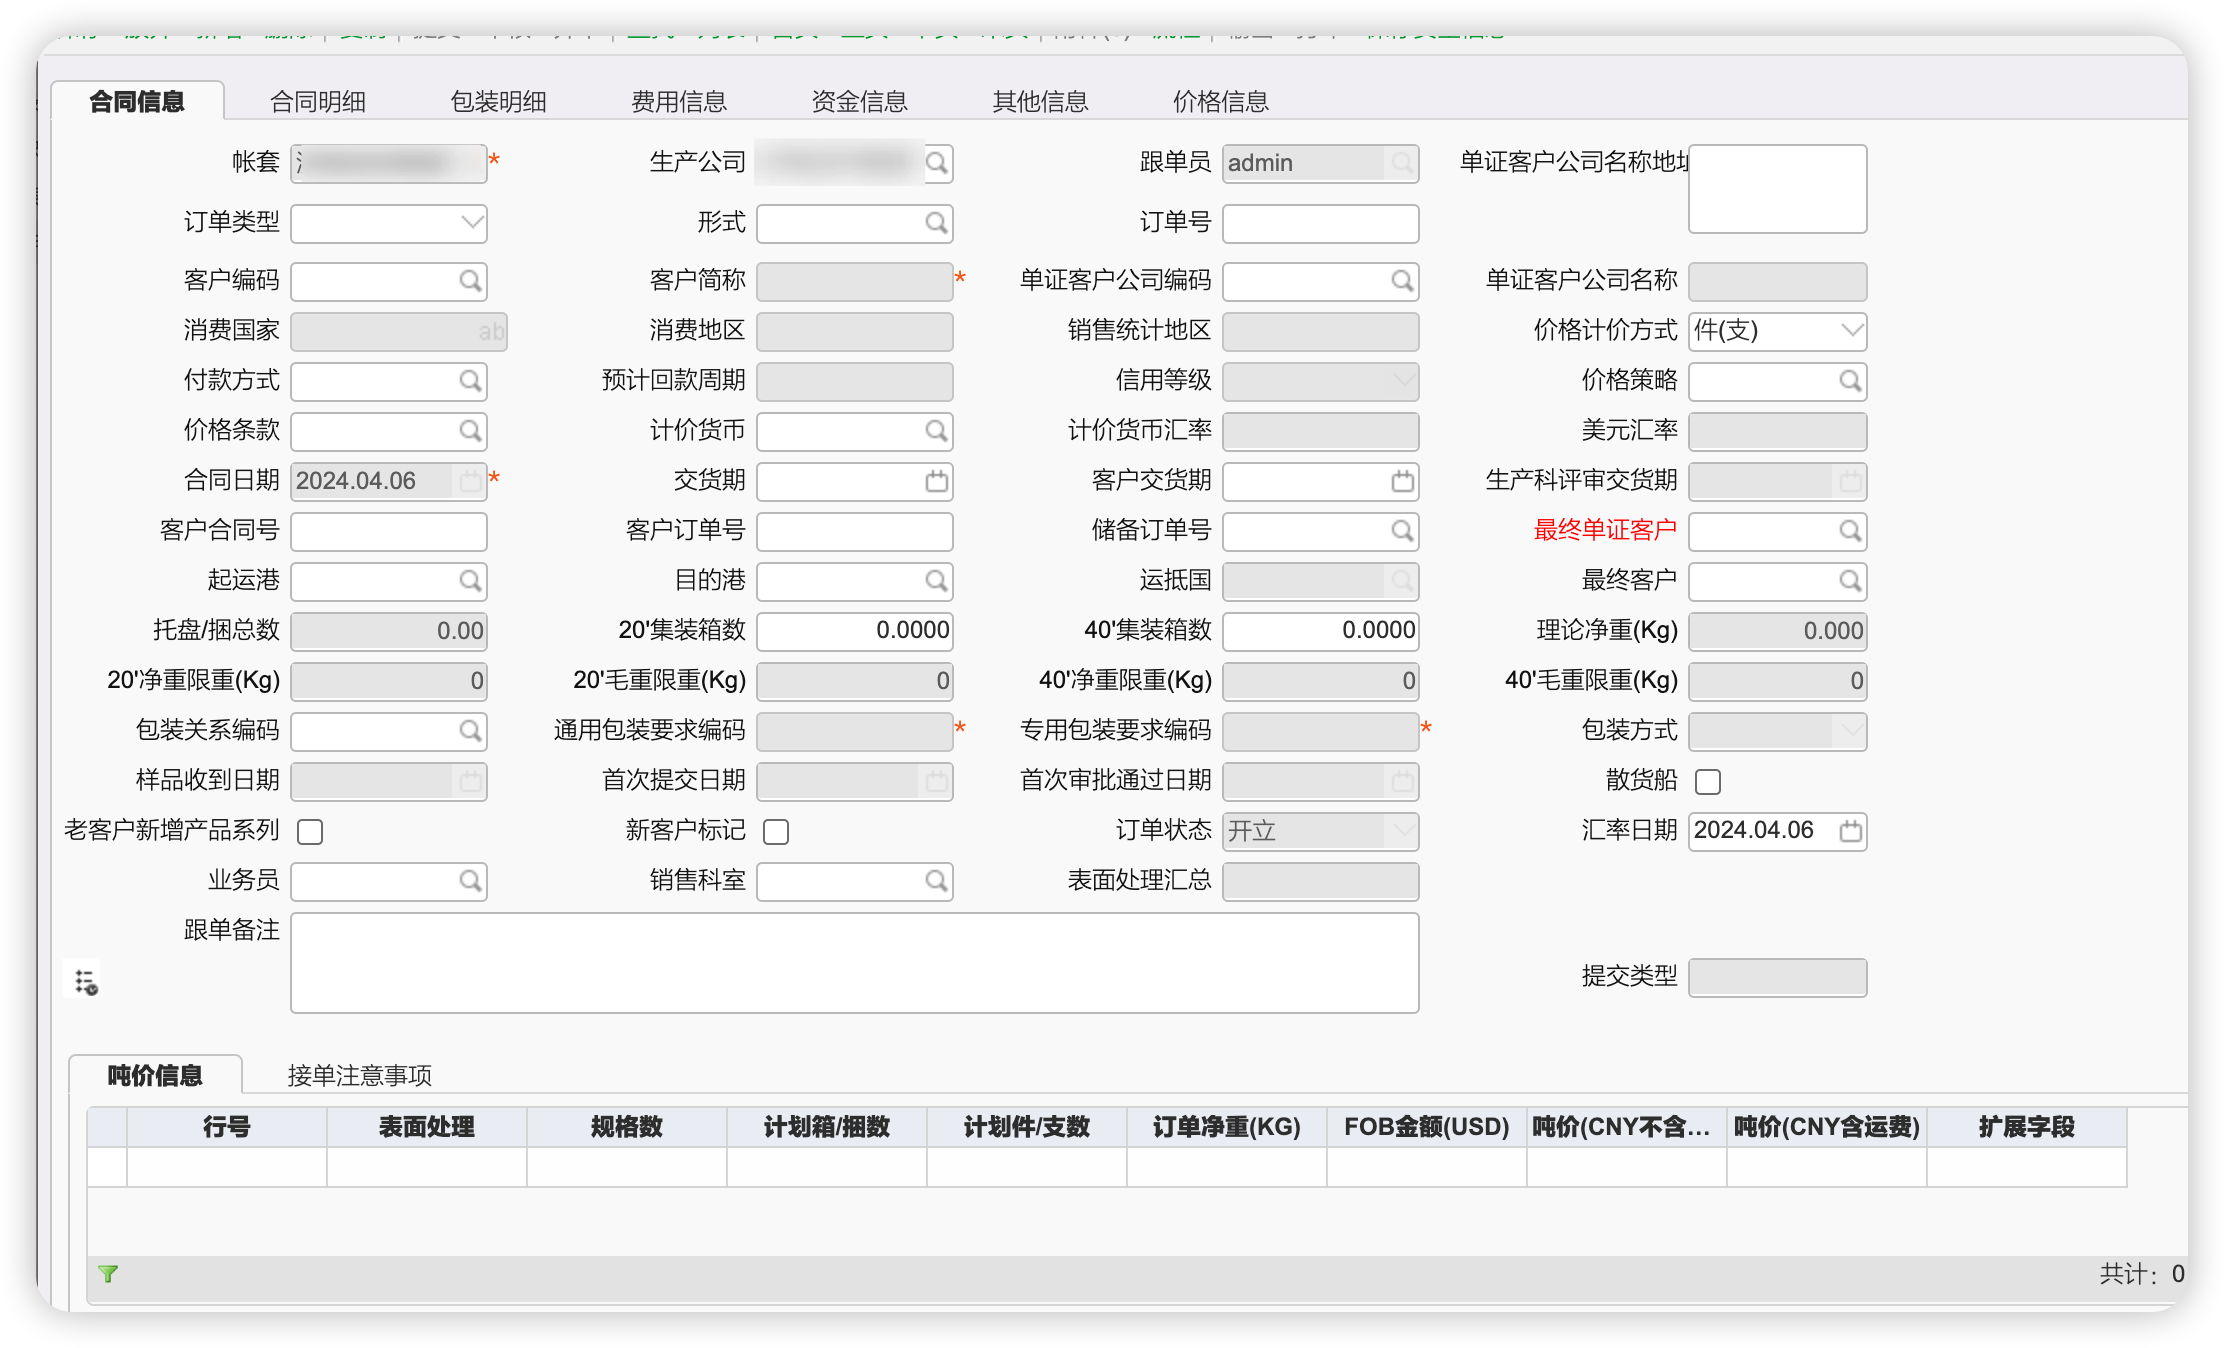This screenshot has width=2224, height=1348.
Task: Check the 老客户新增产品系列 checkbox
Action: [x=310, y=831]
